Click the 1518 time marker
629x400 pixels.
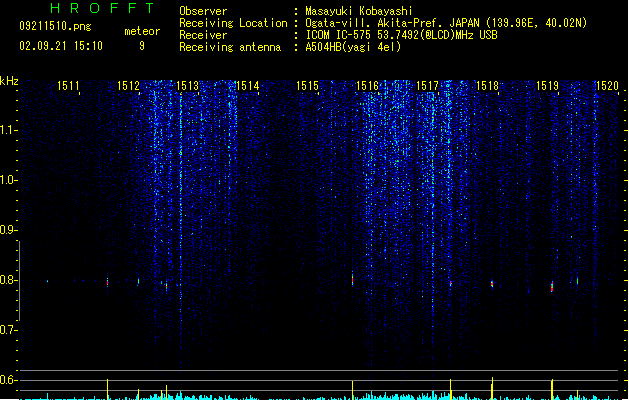point(487,86)
